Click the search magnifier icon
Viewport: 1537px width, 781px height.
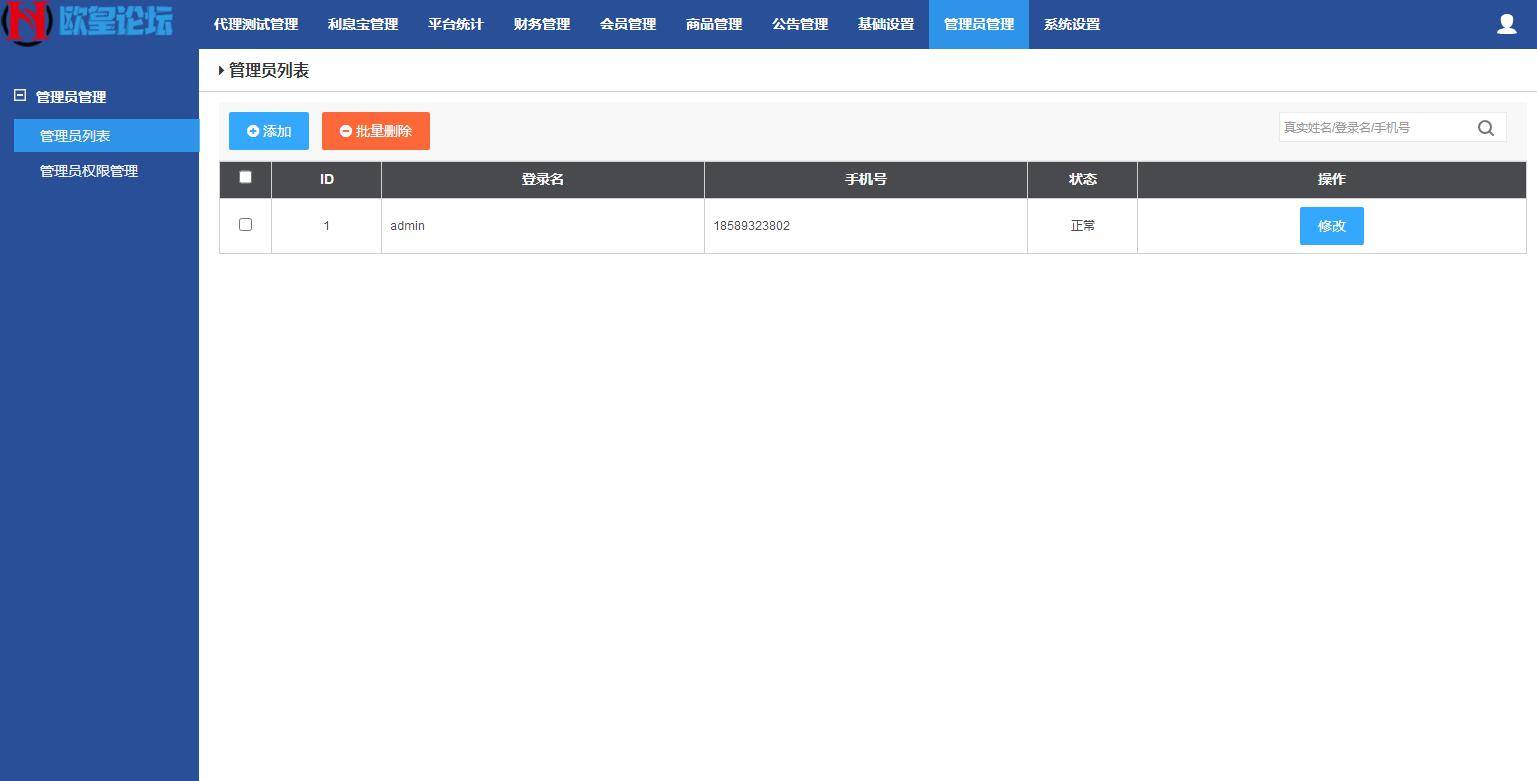tap(1486, 127)
